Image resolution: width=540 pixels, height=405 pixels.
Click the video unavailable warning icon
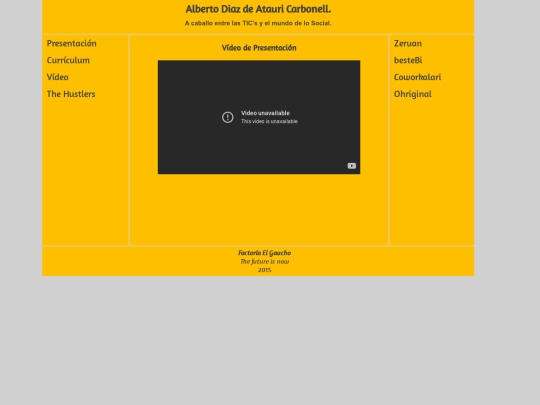[228, 117]
